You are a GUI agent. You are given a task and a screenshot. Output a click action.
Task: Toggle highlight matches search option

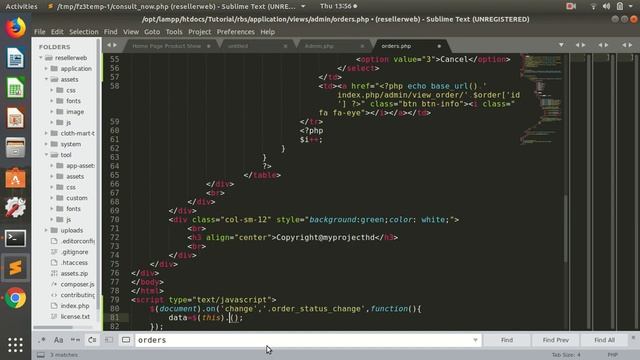coord(126,340)
